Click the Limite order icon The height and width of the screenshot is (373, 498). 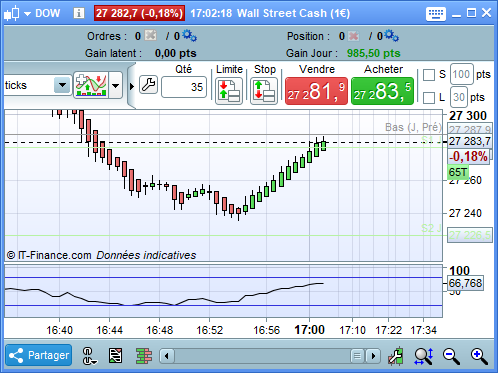[229, 91]
